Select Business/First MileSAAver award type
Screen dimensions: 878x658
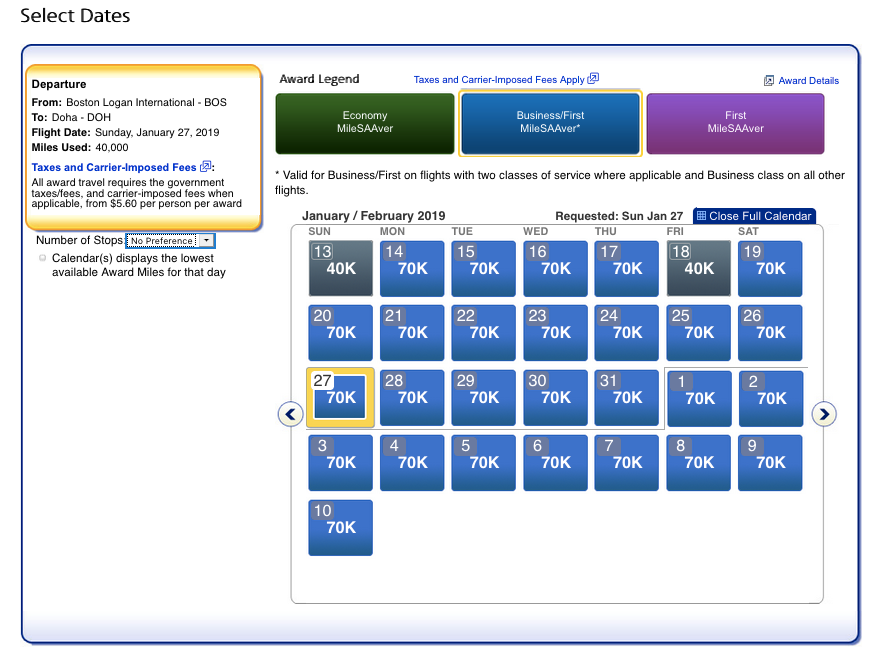[550, 123]
